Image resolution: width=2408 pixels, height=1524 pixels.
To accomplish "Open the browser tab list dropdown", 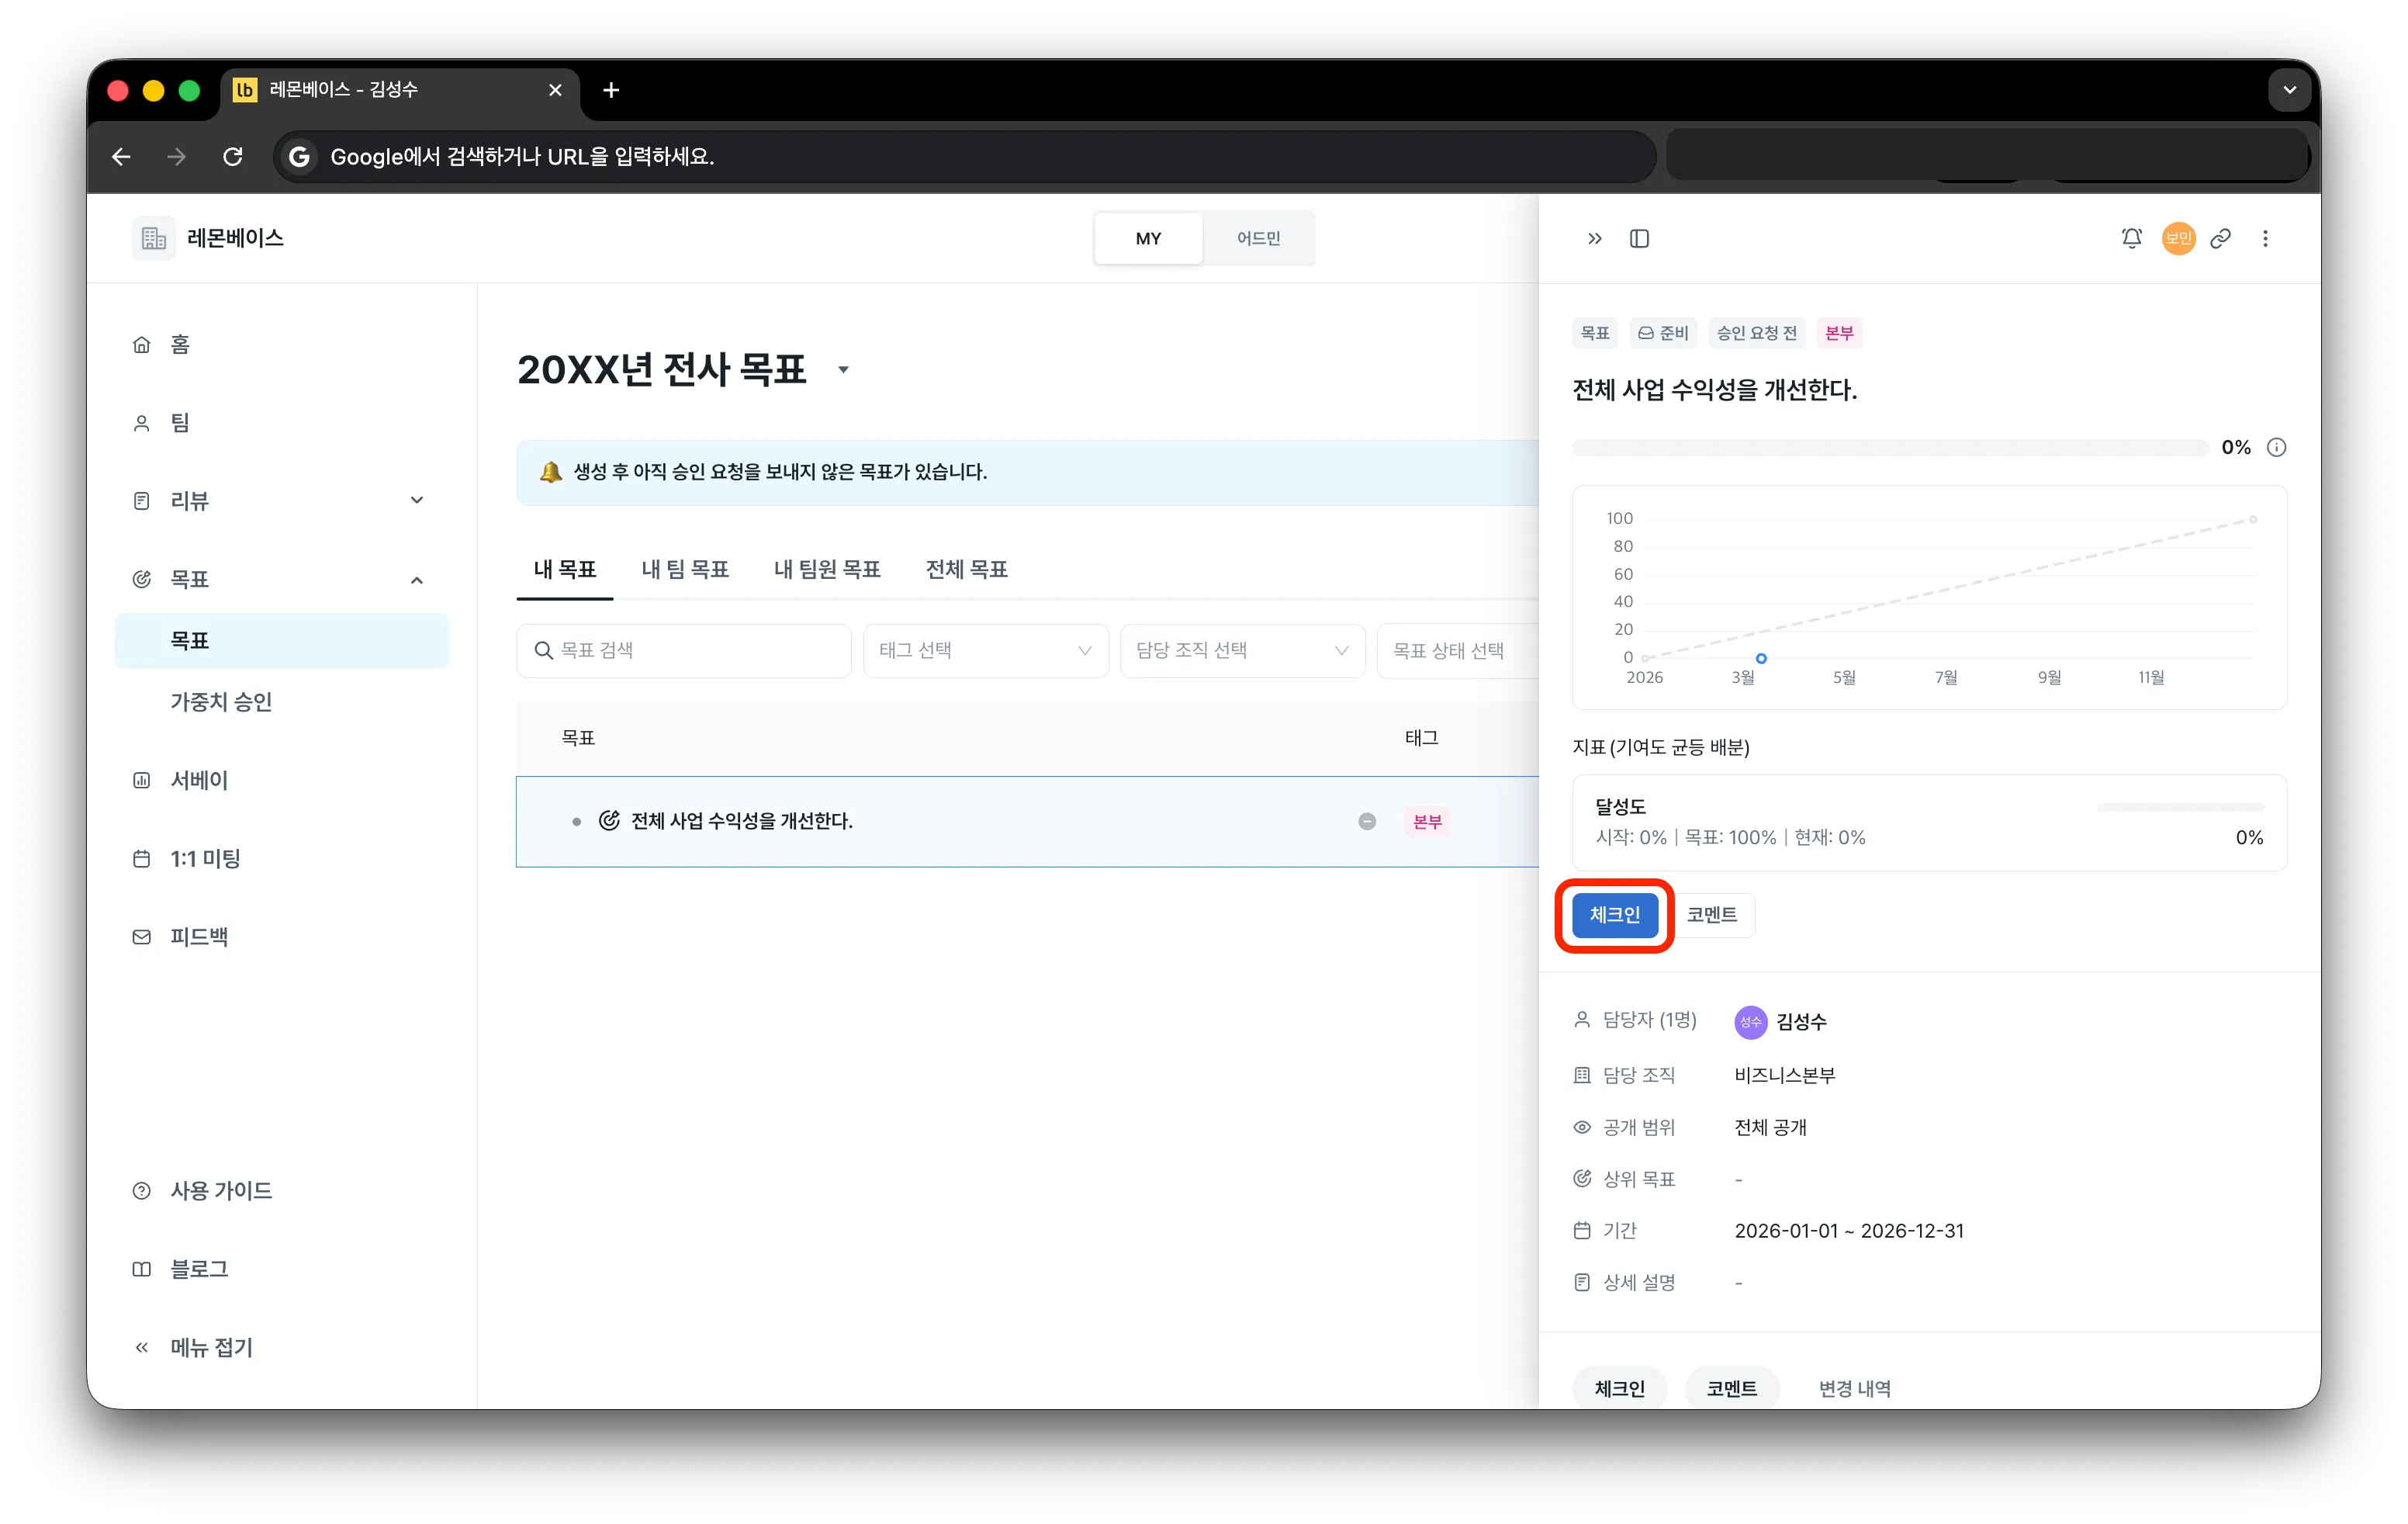I will (2289, 91).
